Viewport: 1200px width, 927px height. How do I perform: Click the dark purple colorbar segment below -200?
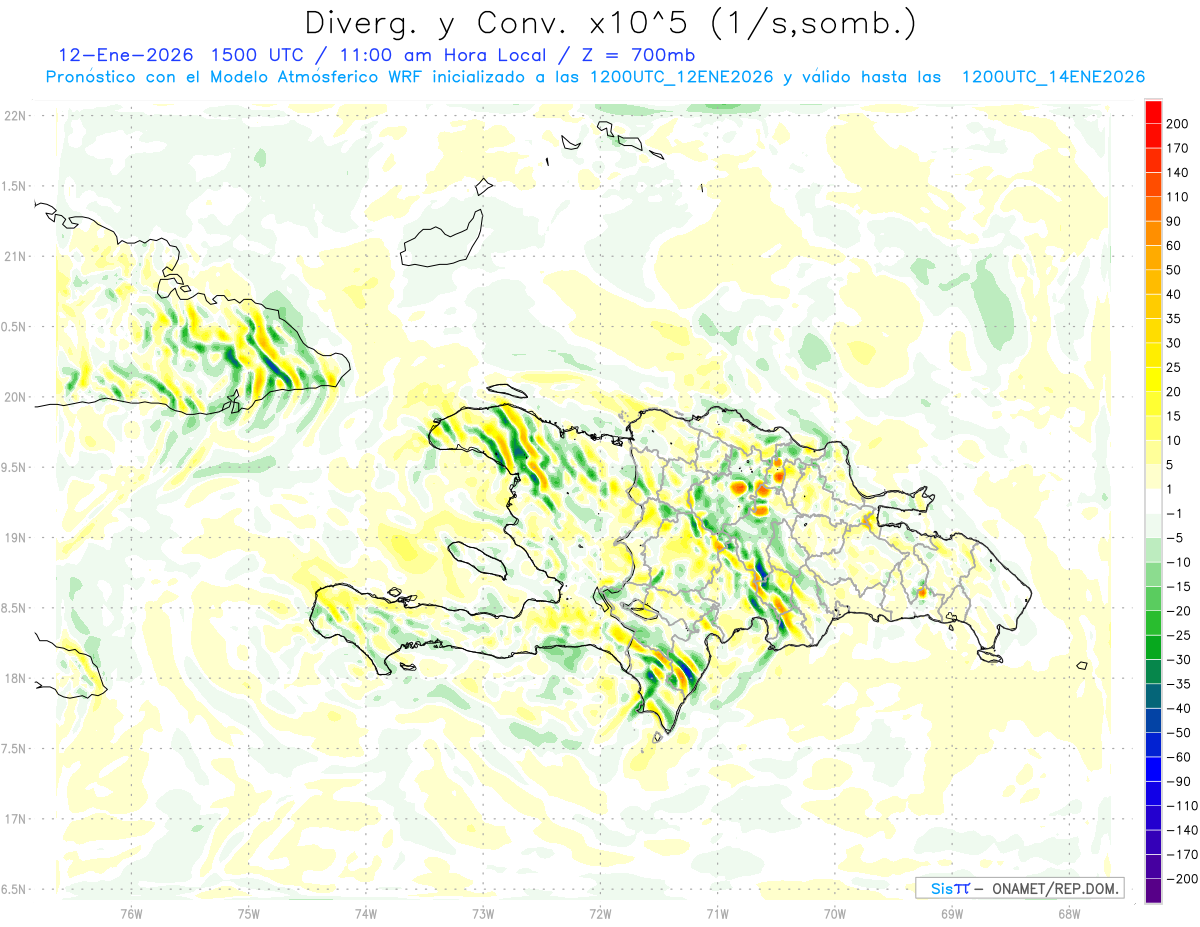(x=1154, y=892)
